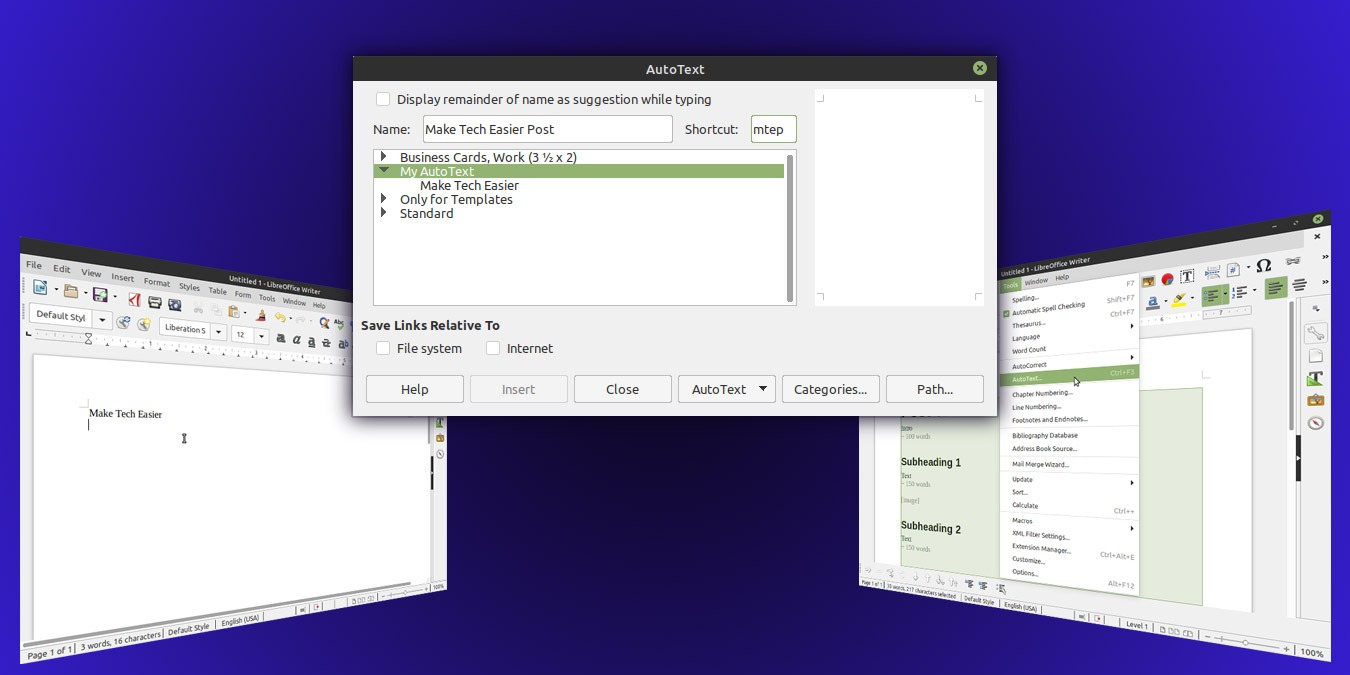The image size is (1350, 675).
Task: Click inside the Shortcut field showing mtep
Action: click(772, 129)
